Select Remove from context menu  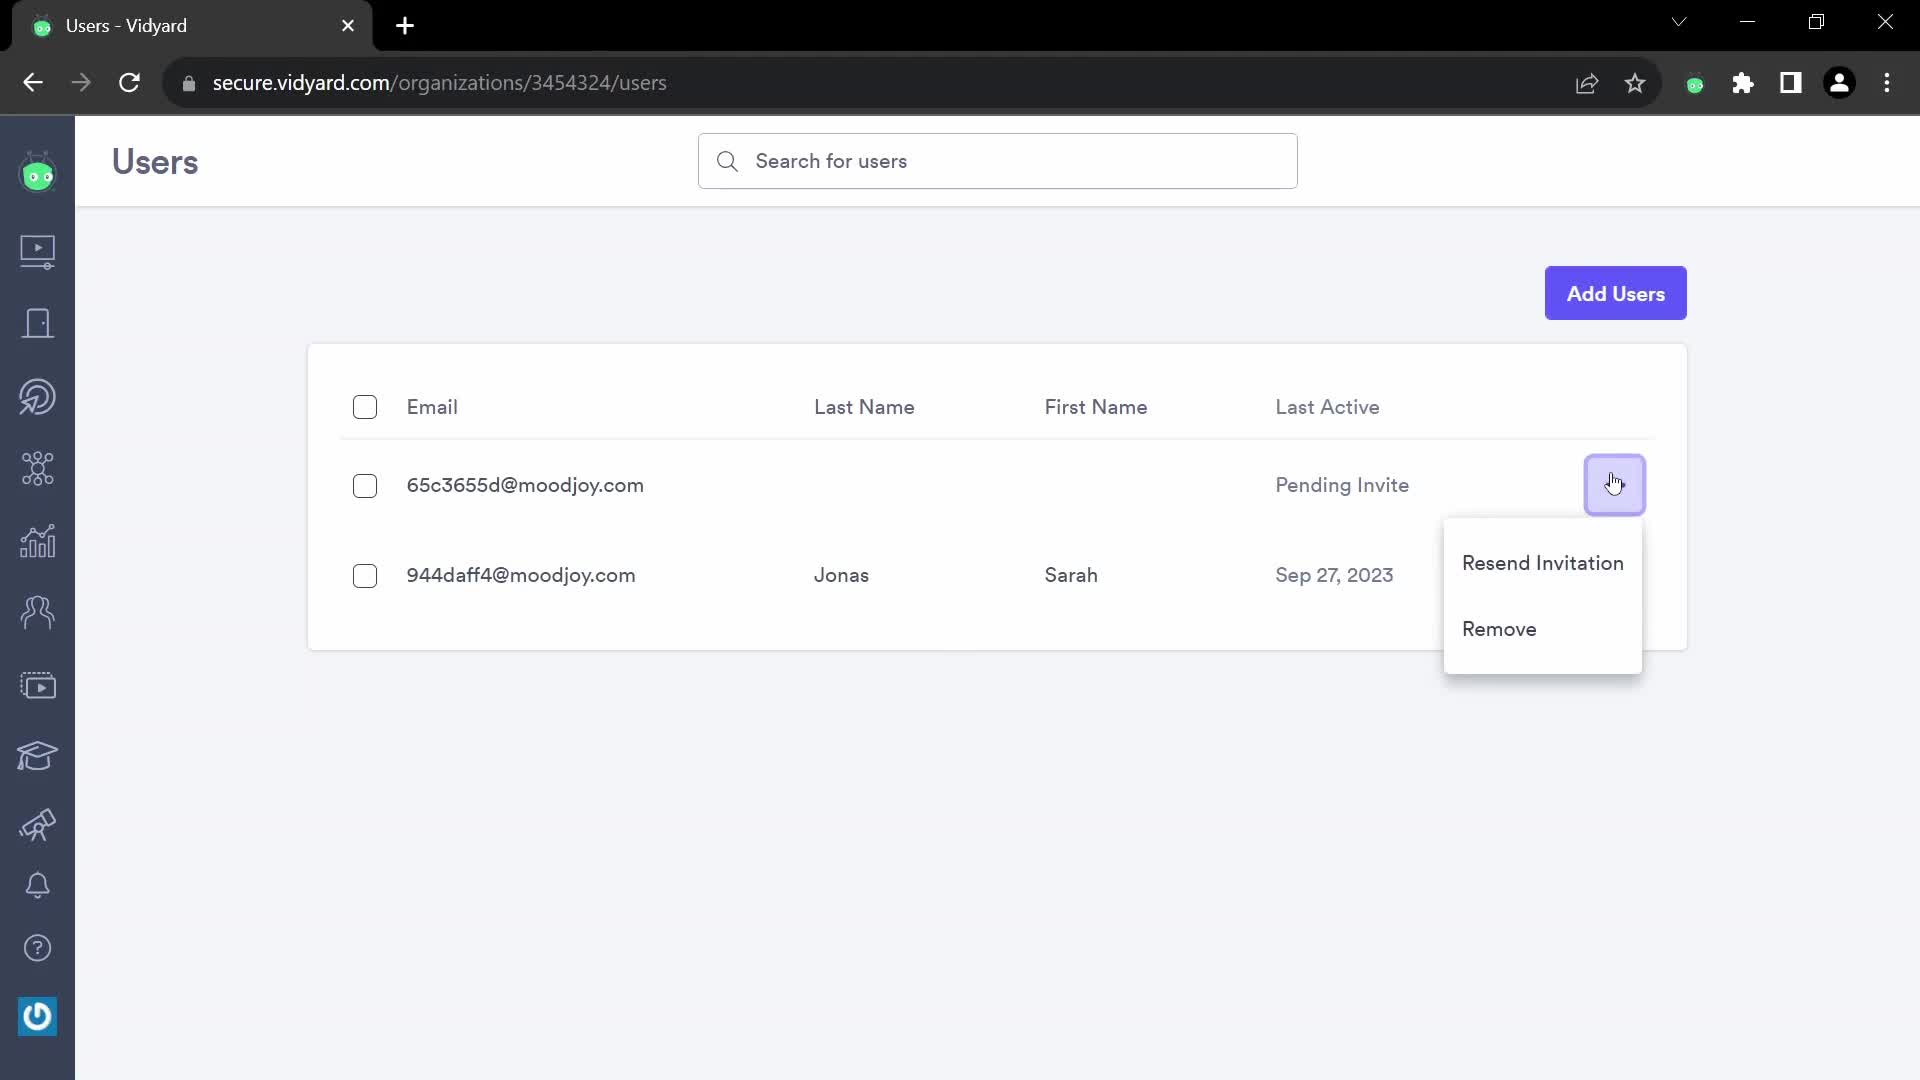[1499, 629]
